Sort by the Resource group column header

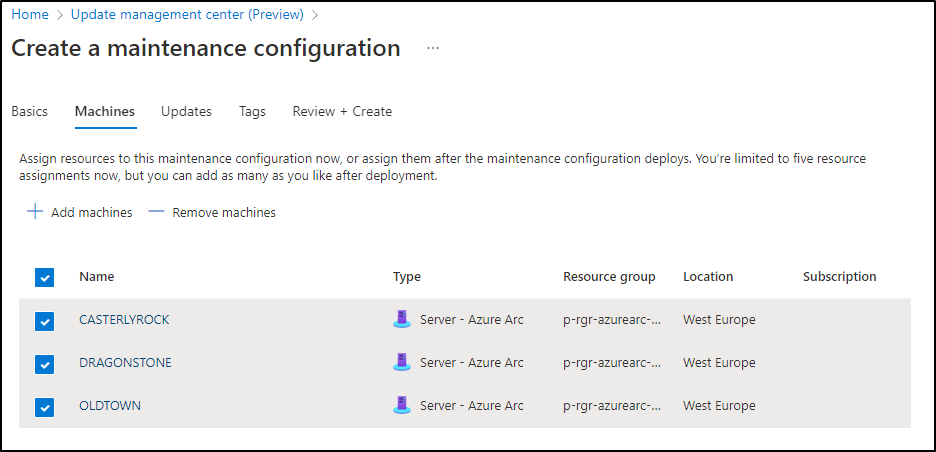click(609, 276)
